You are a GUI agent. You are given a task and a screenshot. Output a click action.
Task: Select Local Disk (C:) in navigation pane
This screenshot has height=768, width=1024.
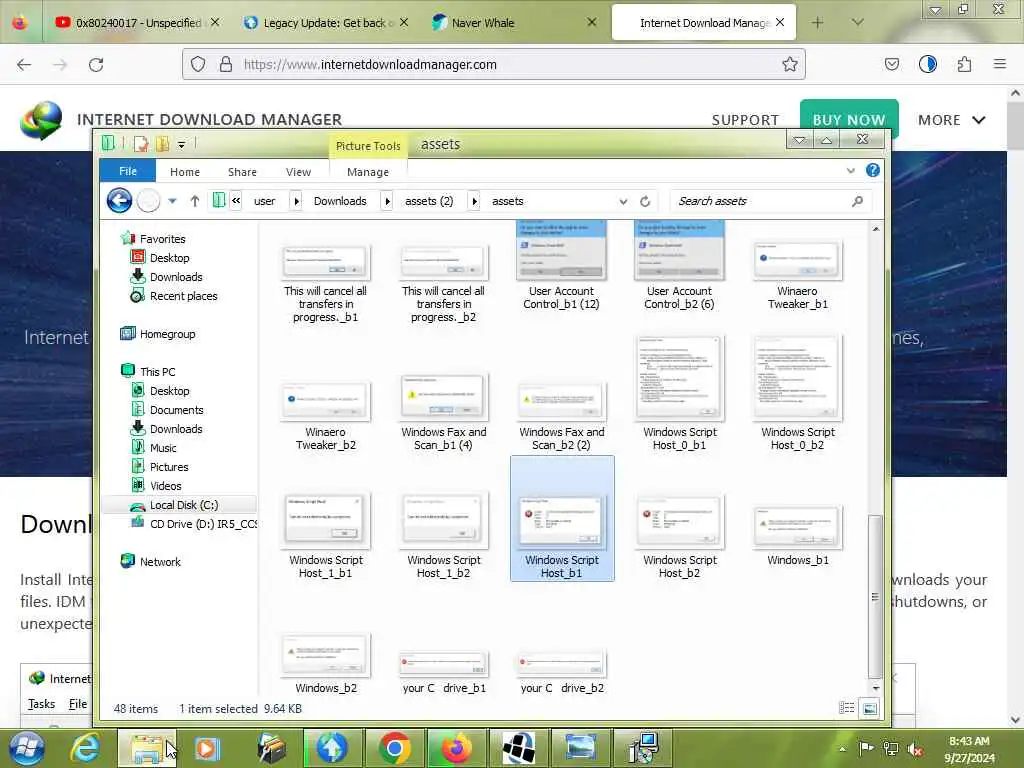click(180, 505)
